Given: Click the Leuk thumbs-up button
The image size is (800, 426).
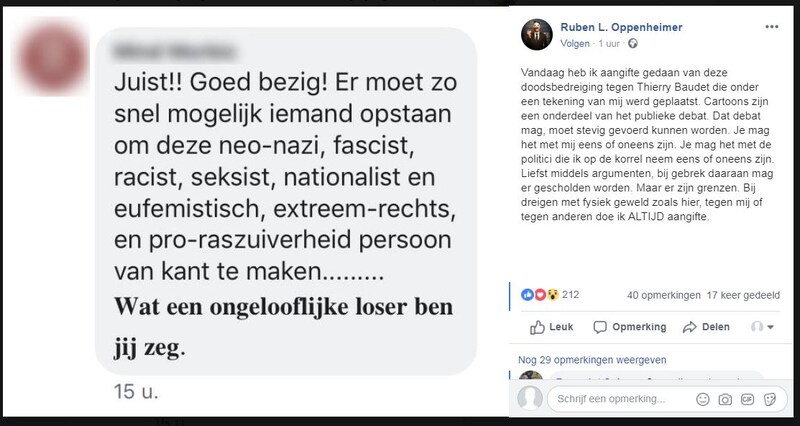Looking at the screenshot, I should 552,326.
